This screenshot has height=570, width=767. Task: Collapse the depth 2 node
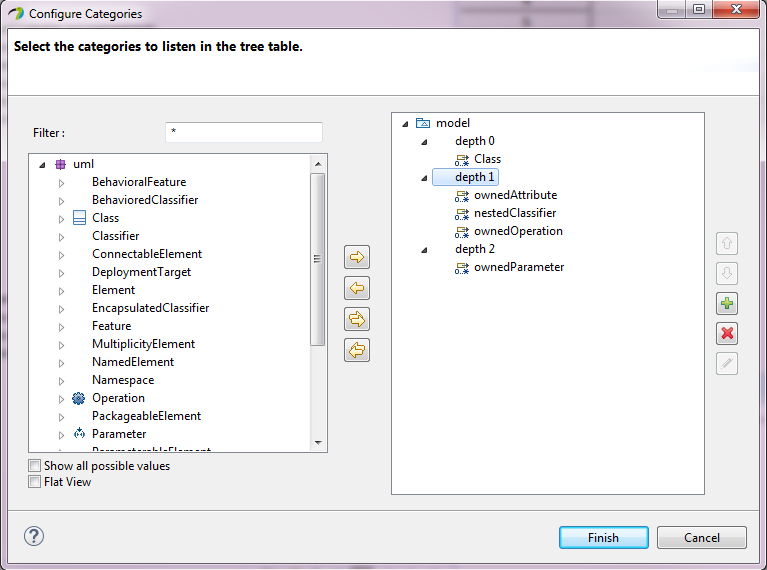pyautogui.click(x=424, y=250)
